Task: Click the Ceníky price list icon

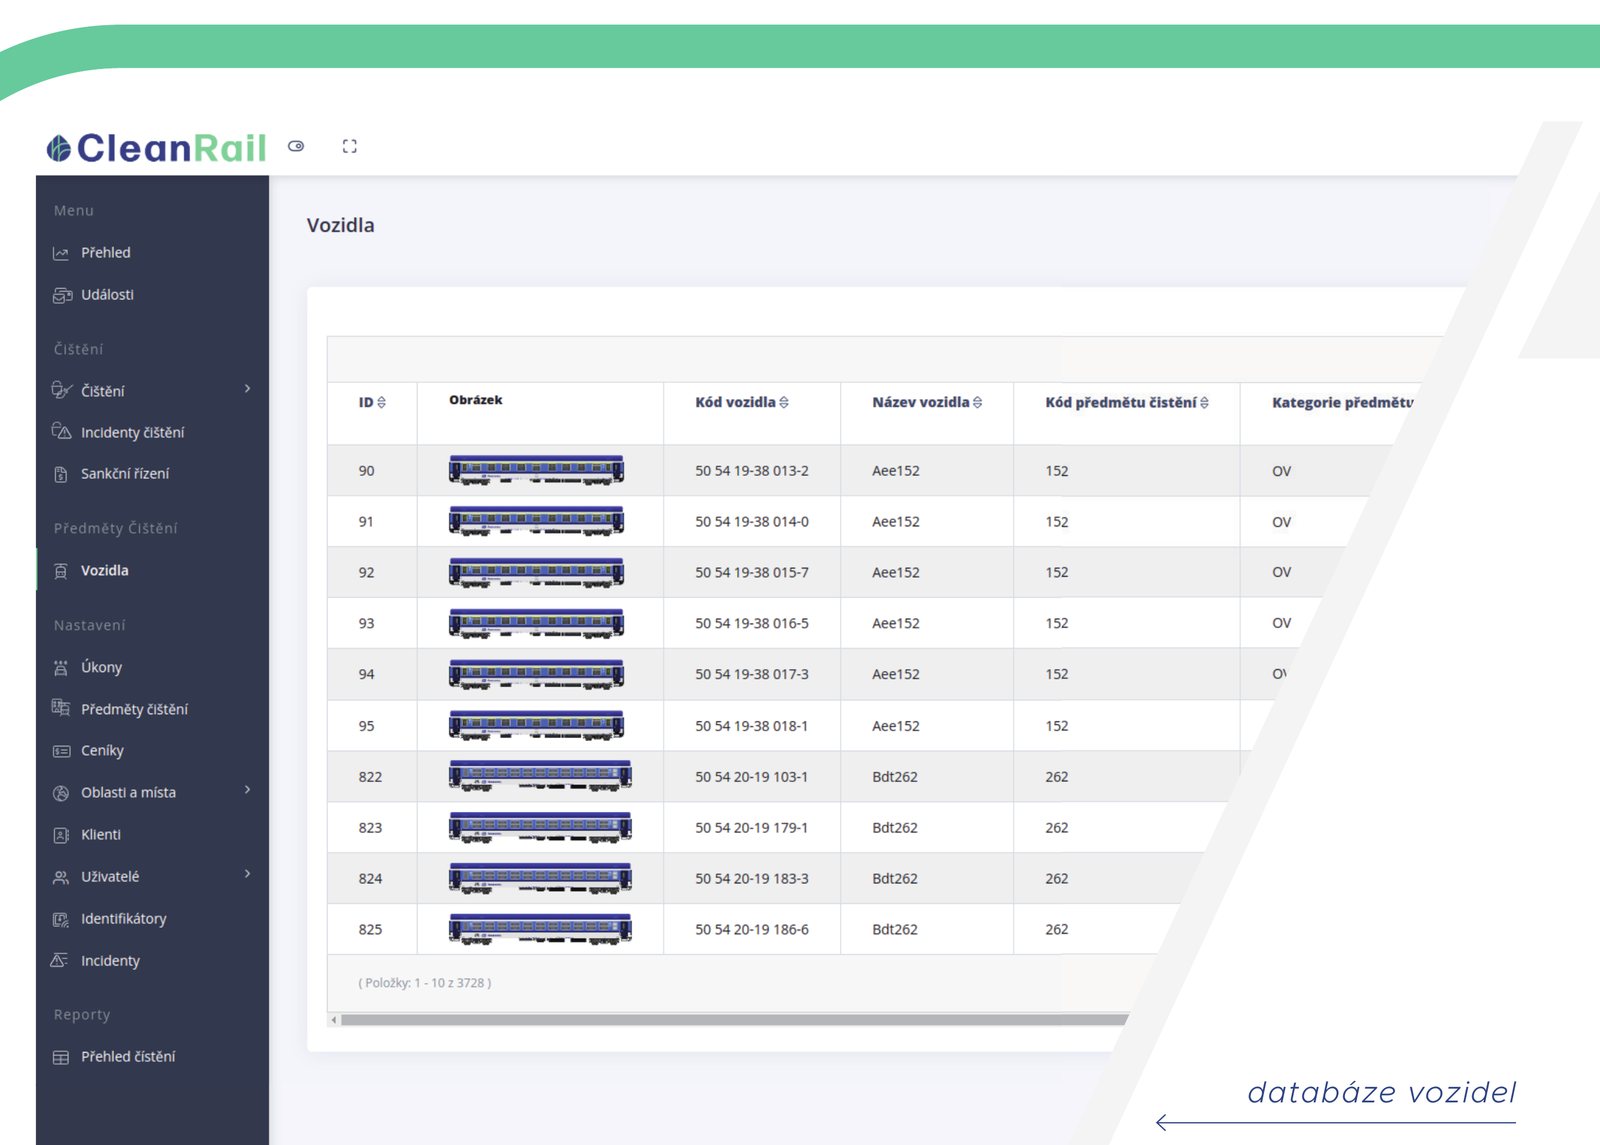Action: (61, 751)
